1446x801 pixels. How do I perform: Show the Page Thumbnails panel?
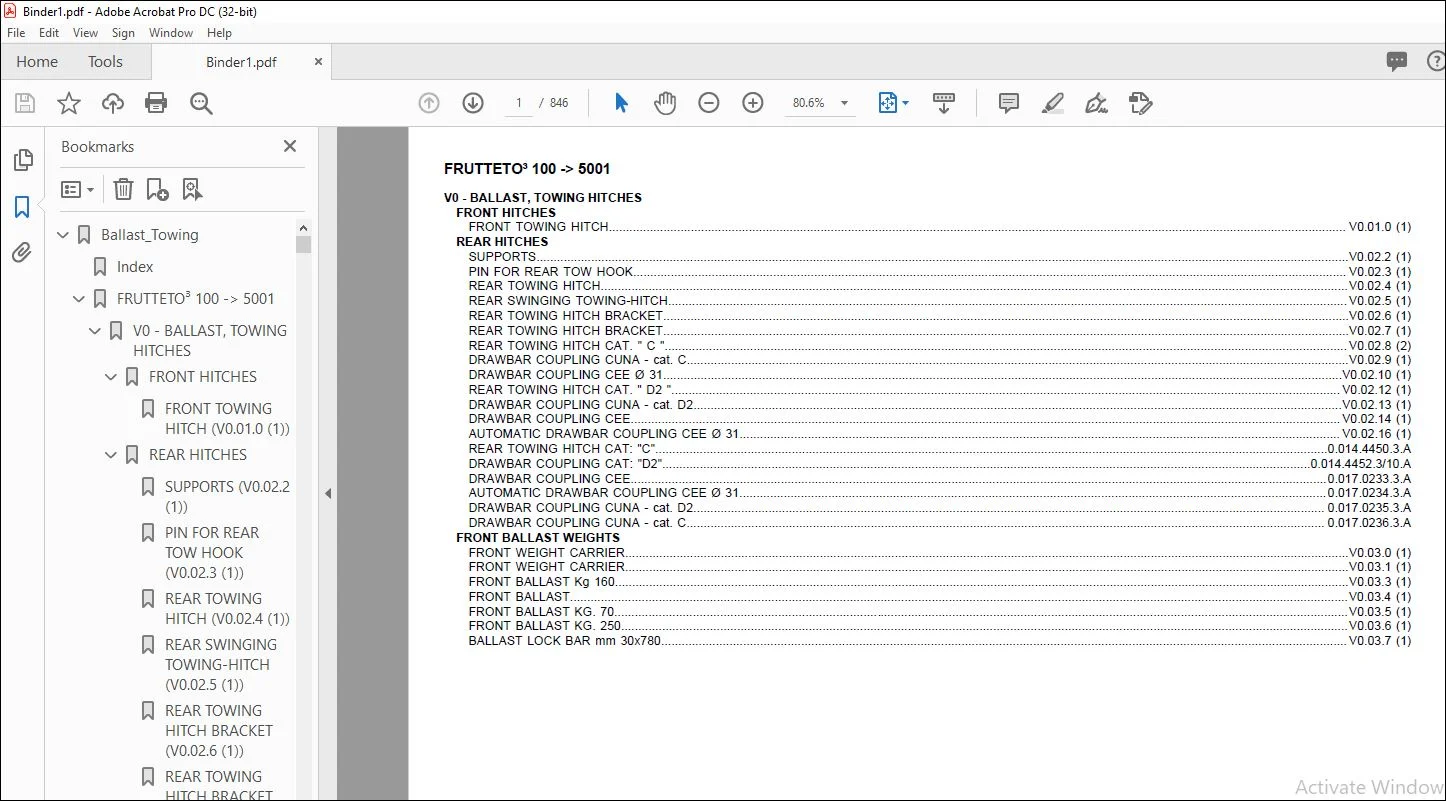click(x=22, y=160)
